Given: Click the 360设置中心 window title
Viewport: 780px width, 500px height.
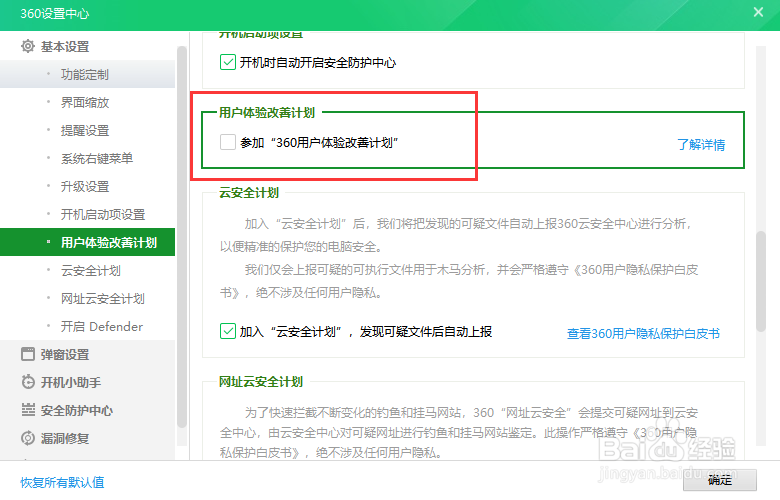Looking at the screenshot, I should click(x=54, y=13).
